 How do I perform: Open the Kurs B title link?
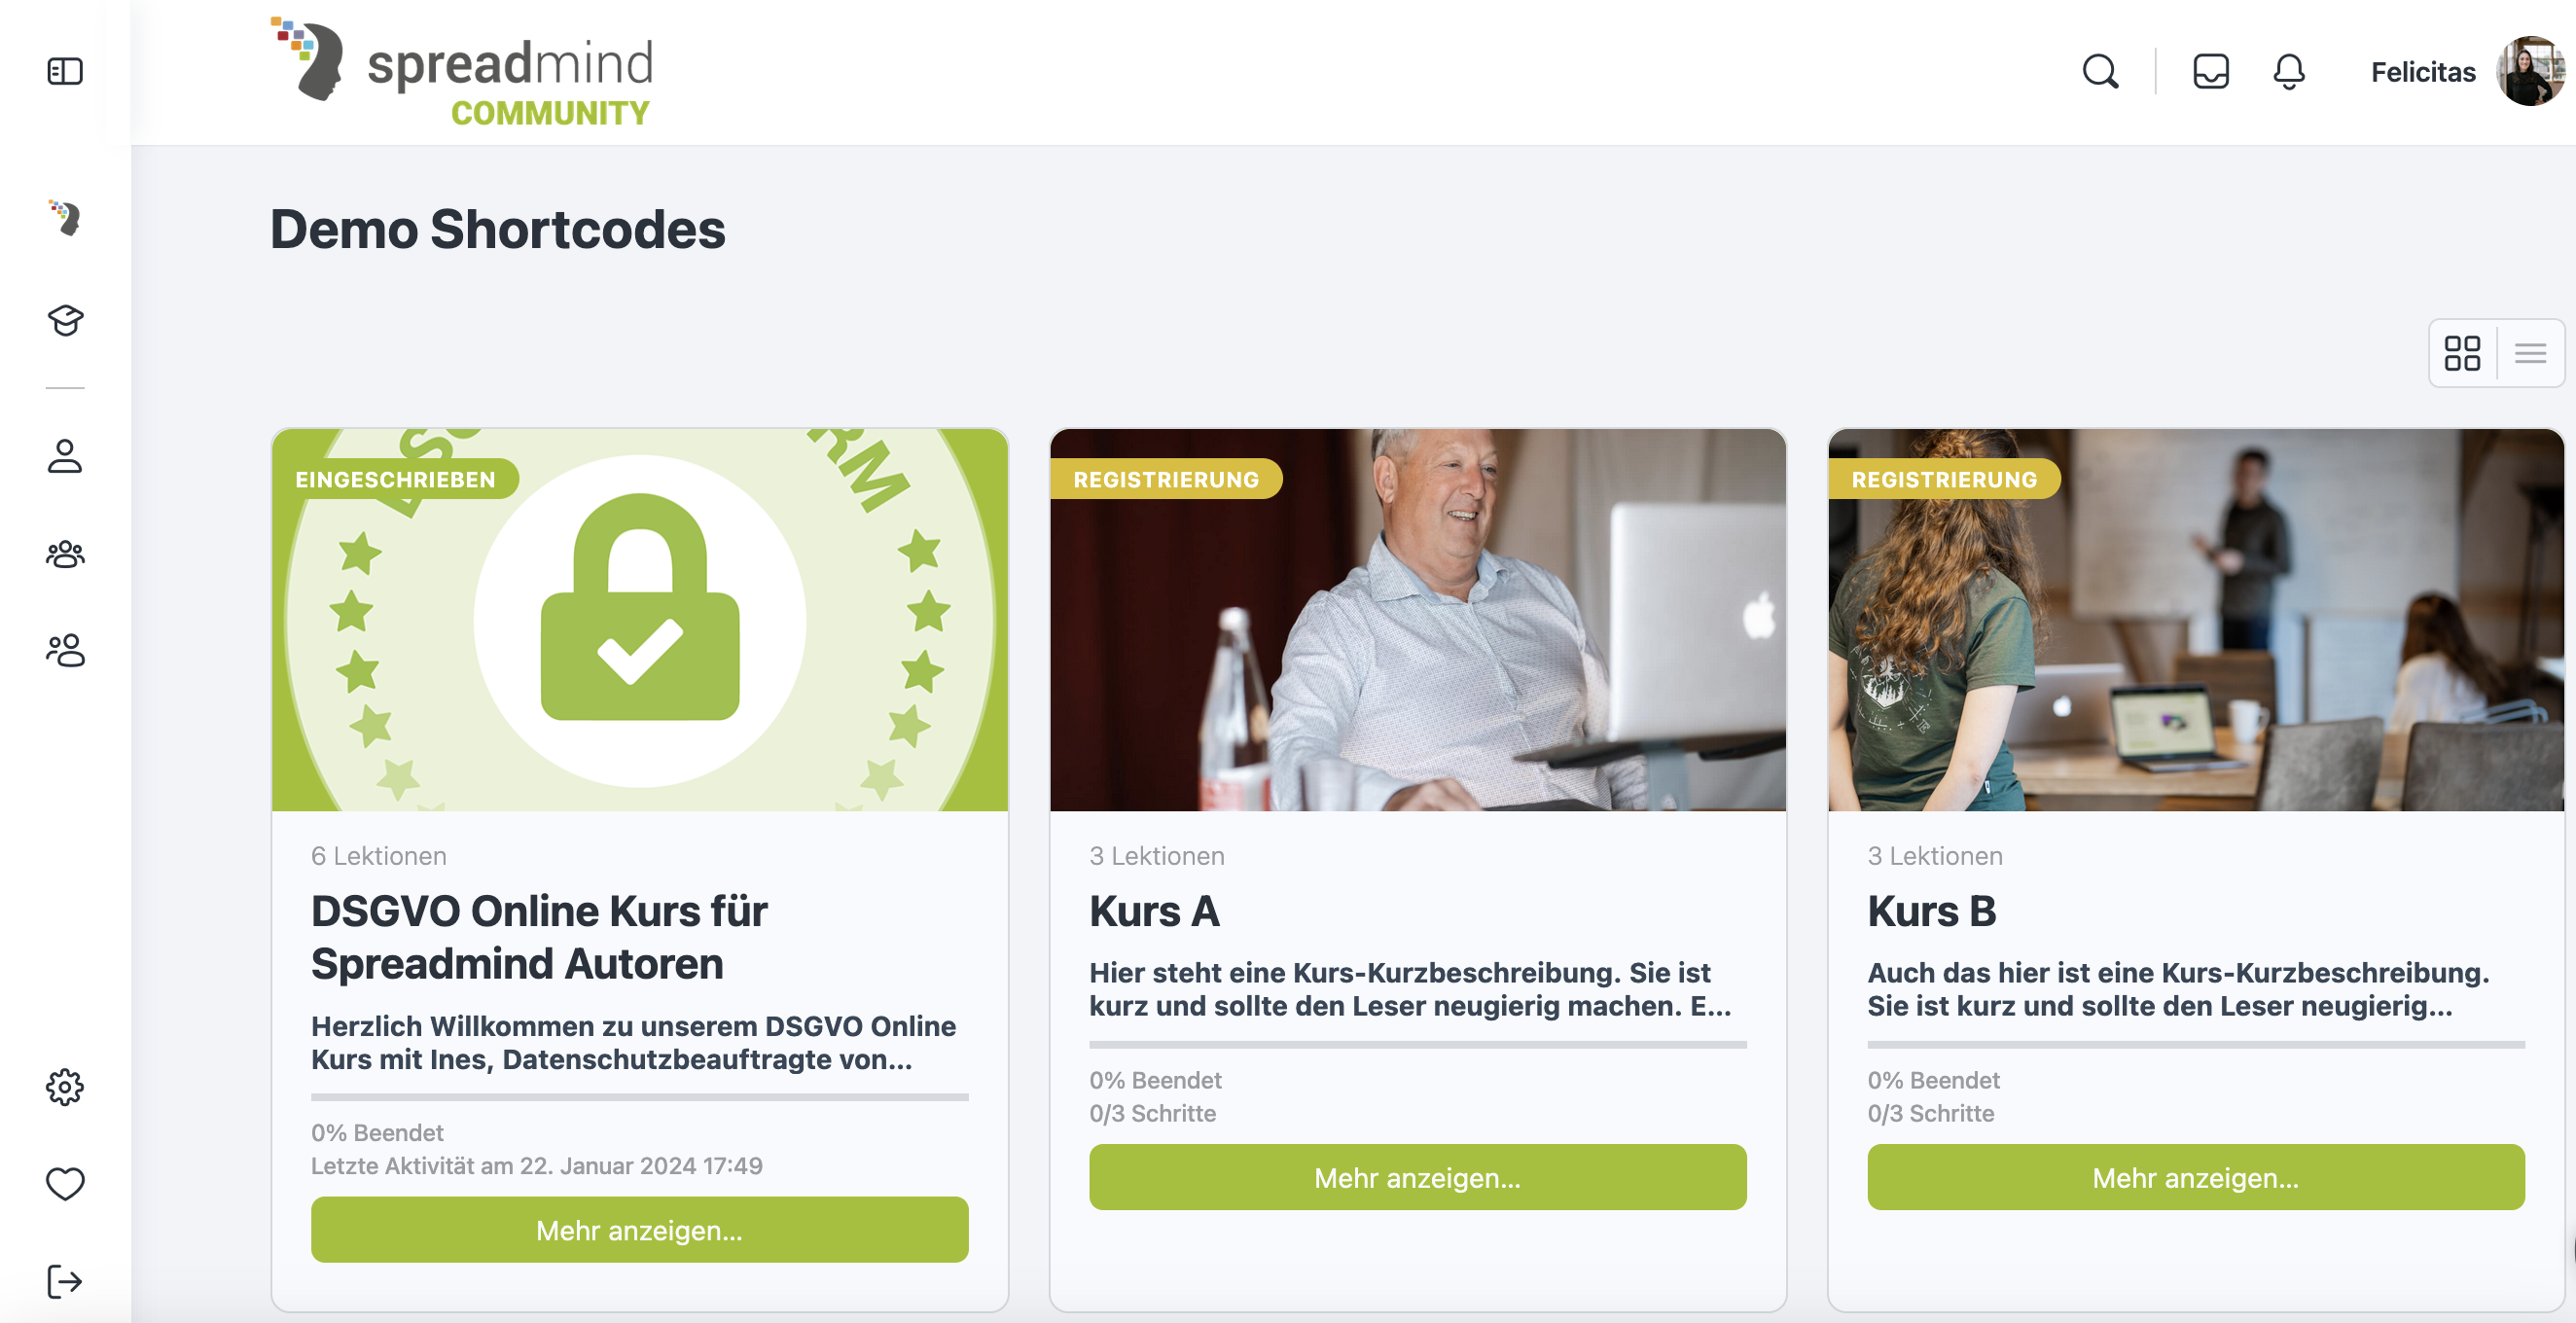click(x=1931, y=911)
